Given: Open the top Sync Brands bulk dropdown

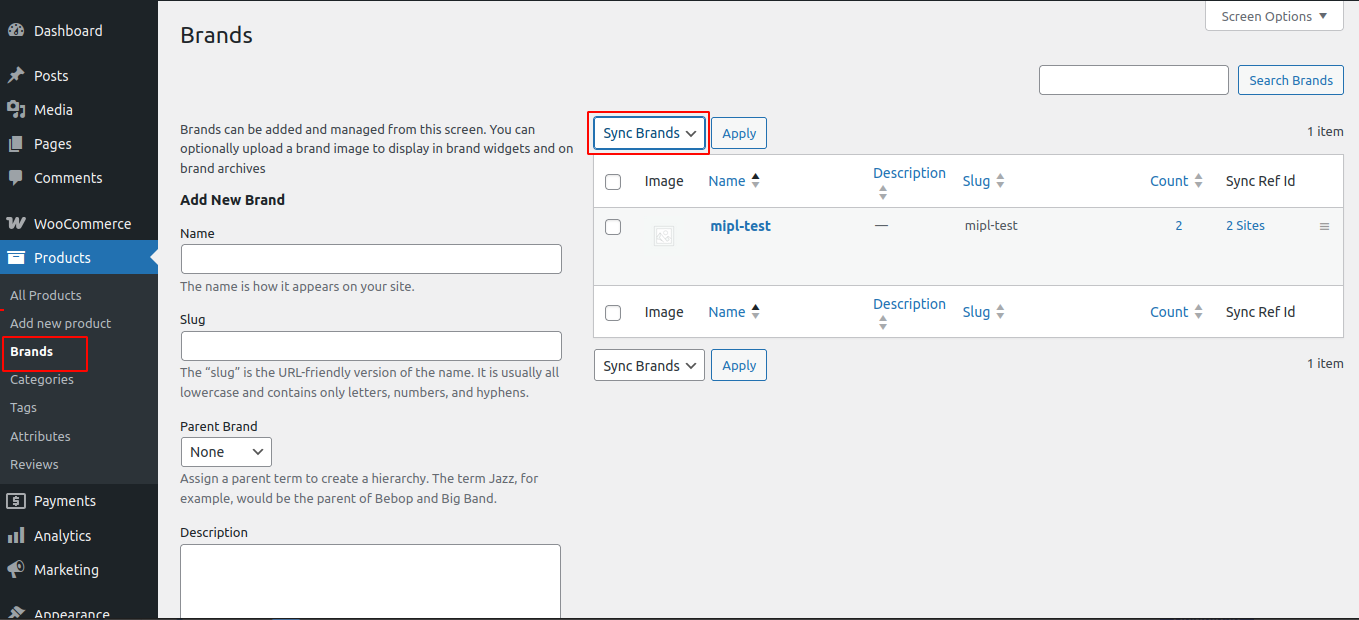Looking at the screenshot, I should click(x=649, y=133).
